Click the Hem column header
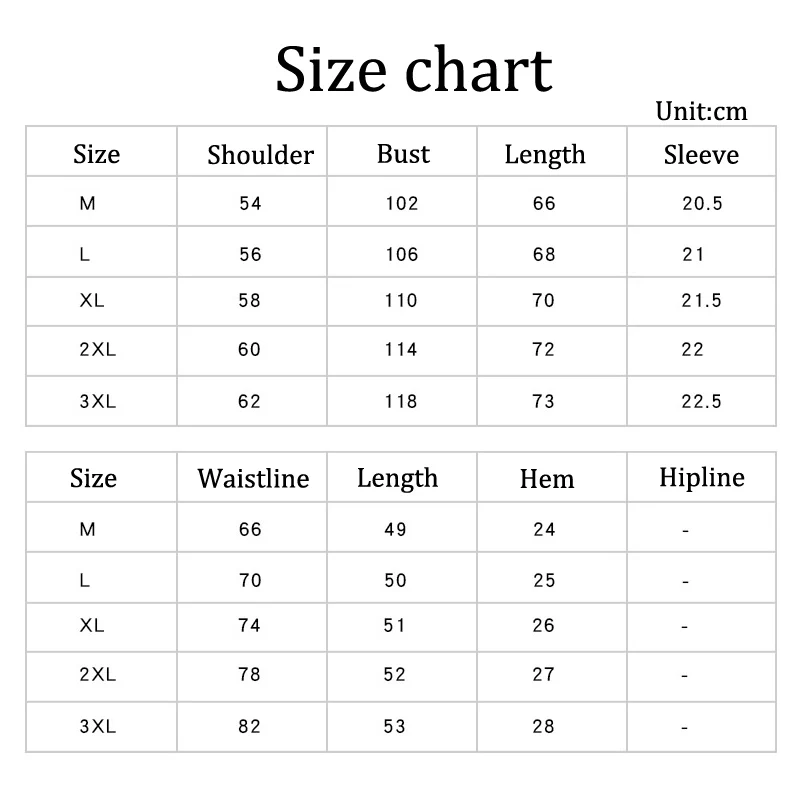The height and width of the screenshot is (800, 800). click(547, 479)
